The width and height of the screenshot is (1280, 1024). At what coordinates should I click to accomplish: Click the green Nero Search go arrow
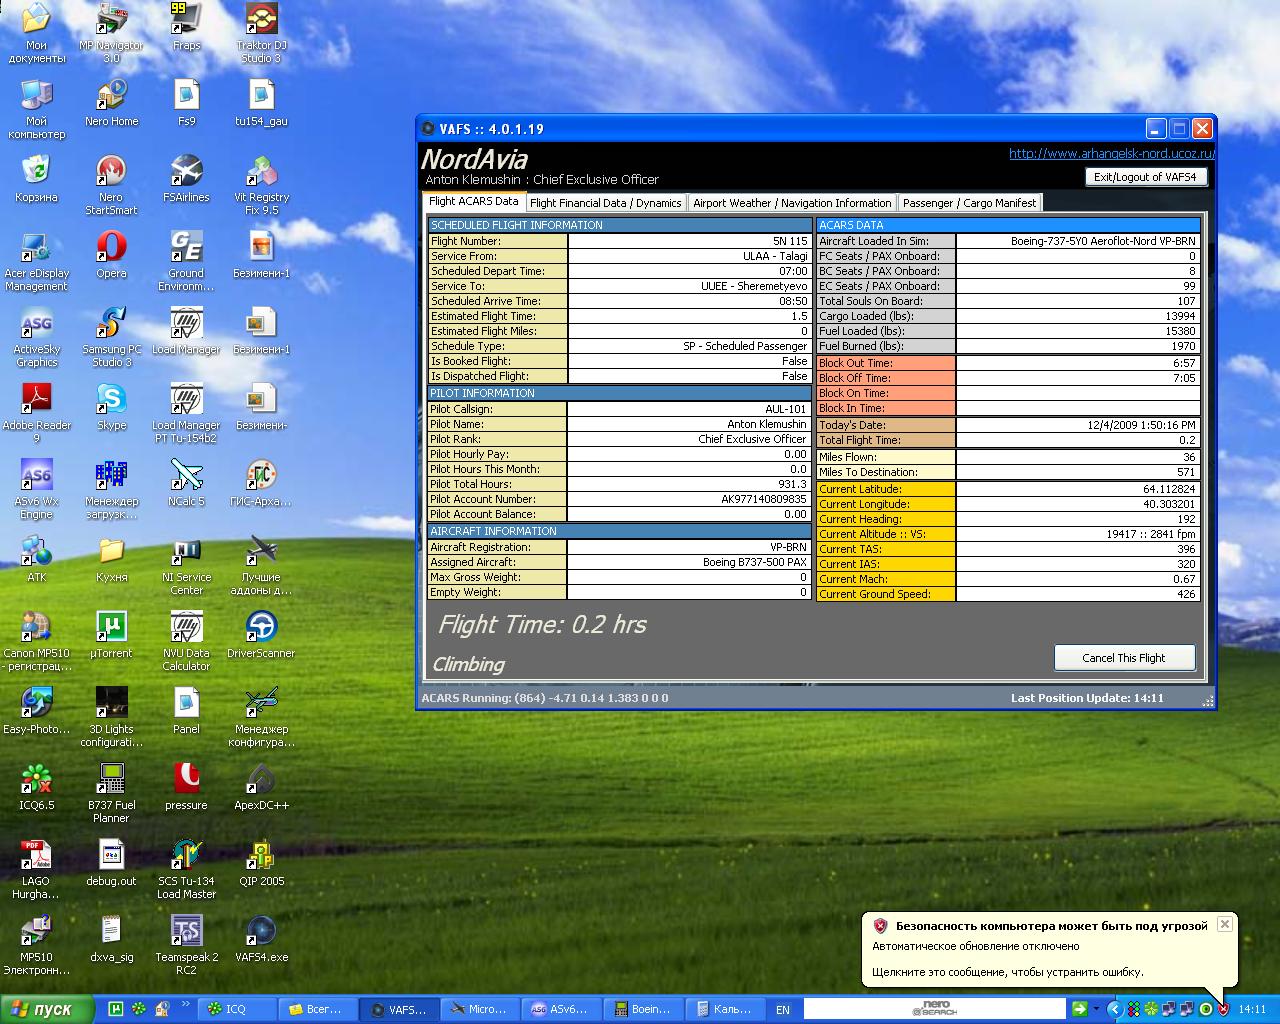click(x=1079, y=1010)
